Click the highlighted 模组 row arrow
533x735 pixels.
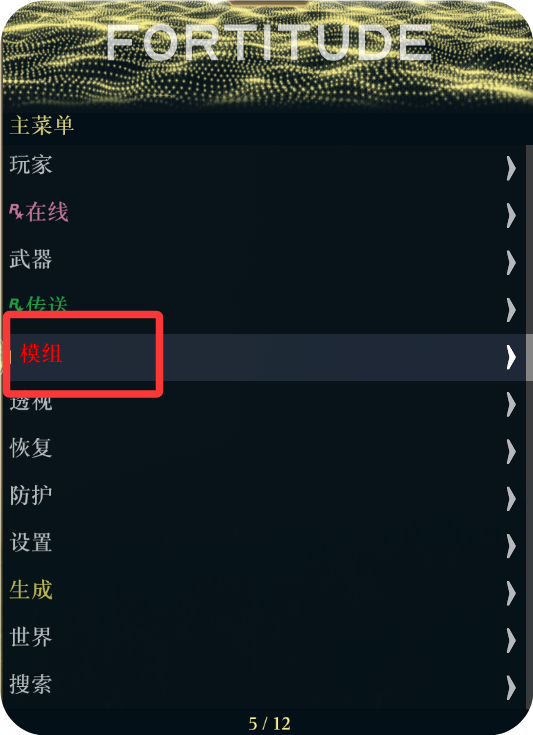(511, 357)
